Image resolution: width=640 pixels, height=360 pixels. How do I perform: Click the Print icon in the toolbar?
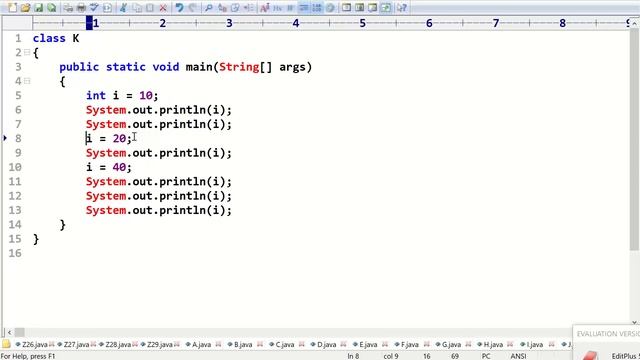tap(81, 7)
